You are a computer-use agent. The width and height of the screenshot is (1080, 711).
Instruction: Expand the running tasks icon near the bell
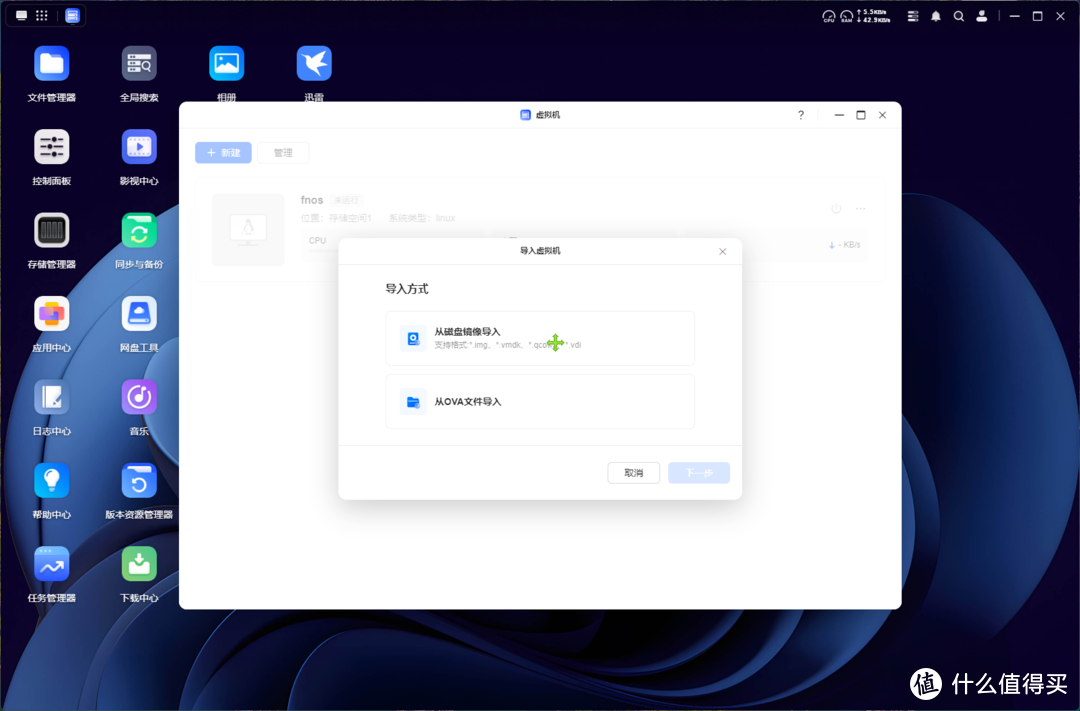pyautogui.click(x=912, y=16)
